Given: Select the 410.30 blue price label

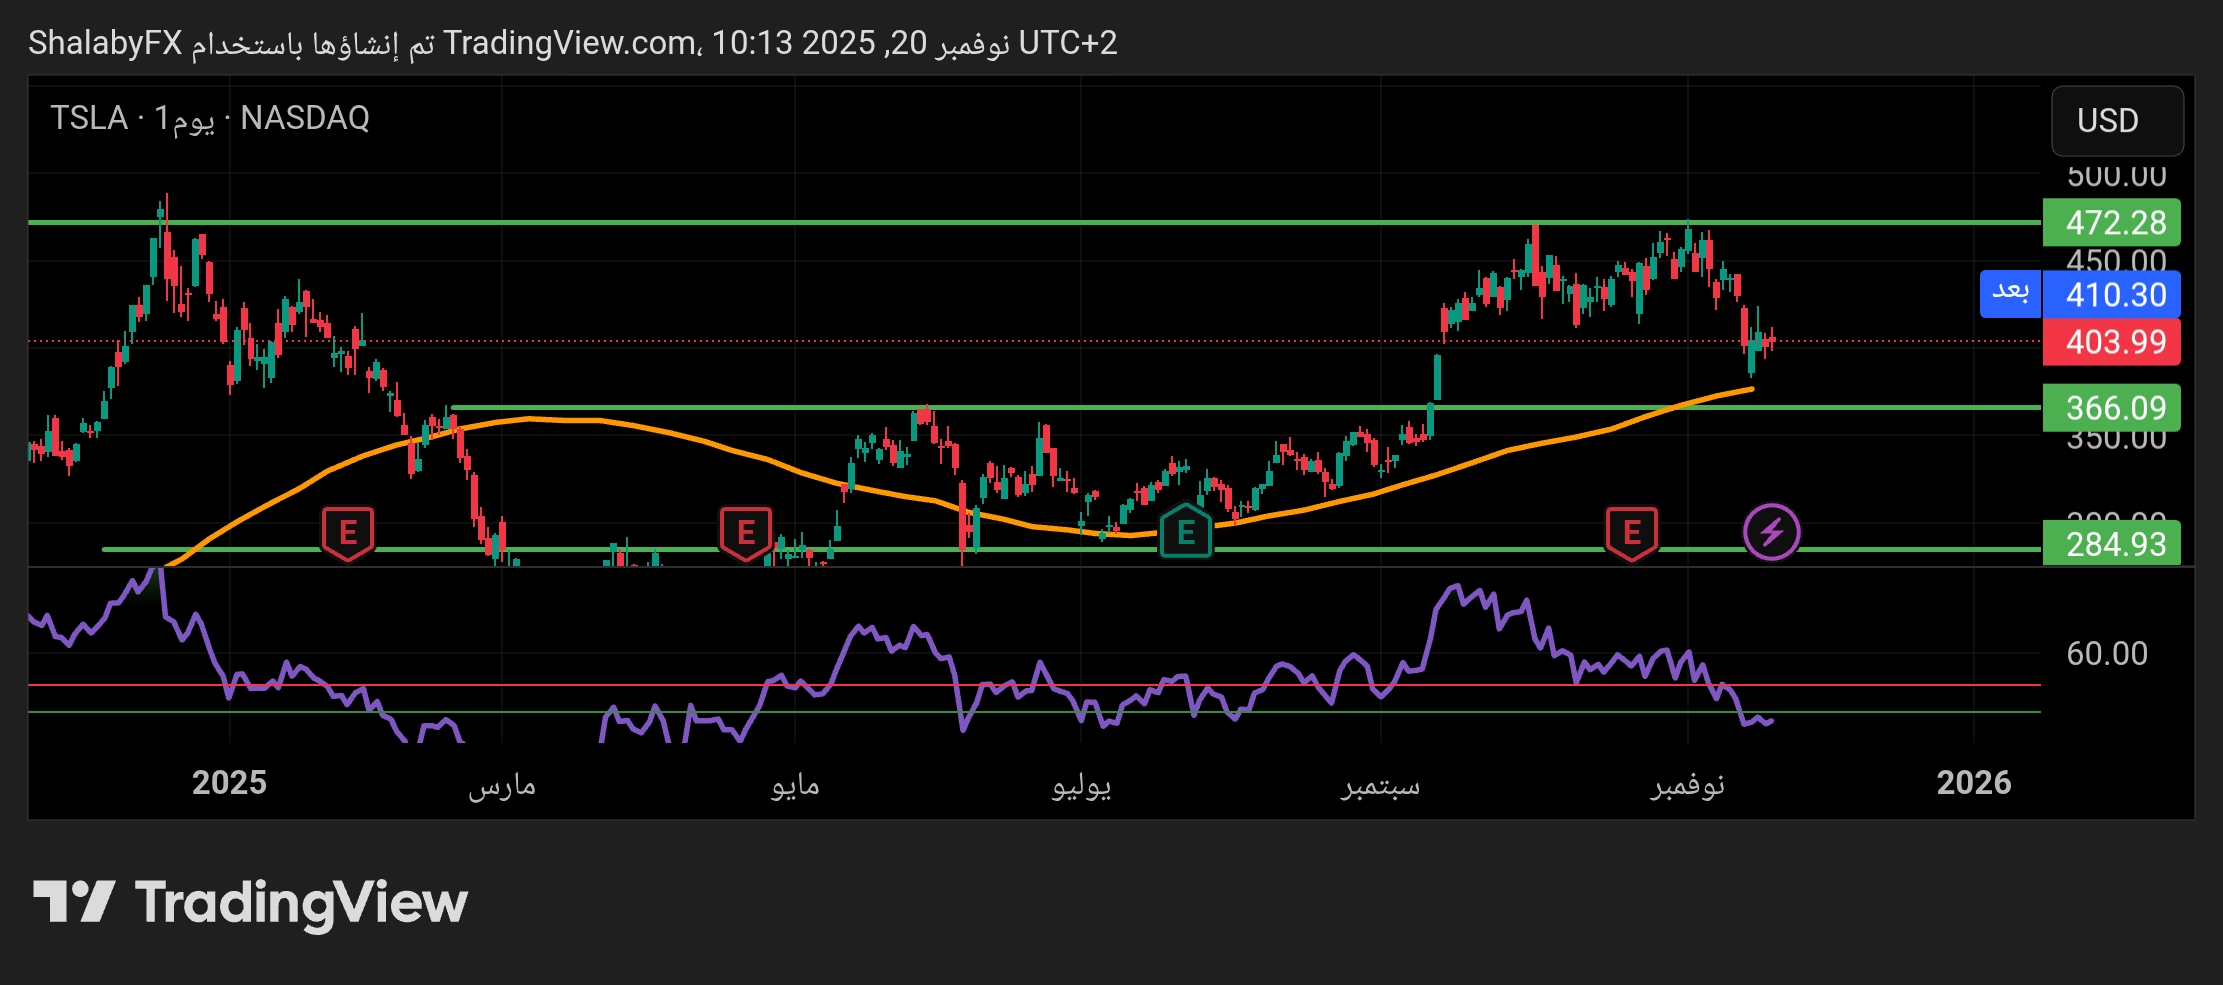Looking at the screenshot, I should pyautogui.click(x=2115, y=295).
